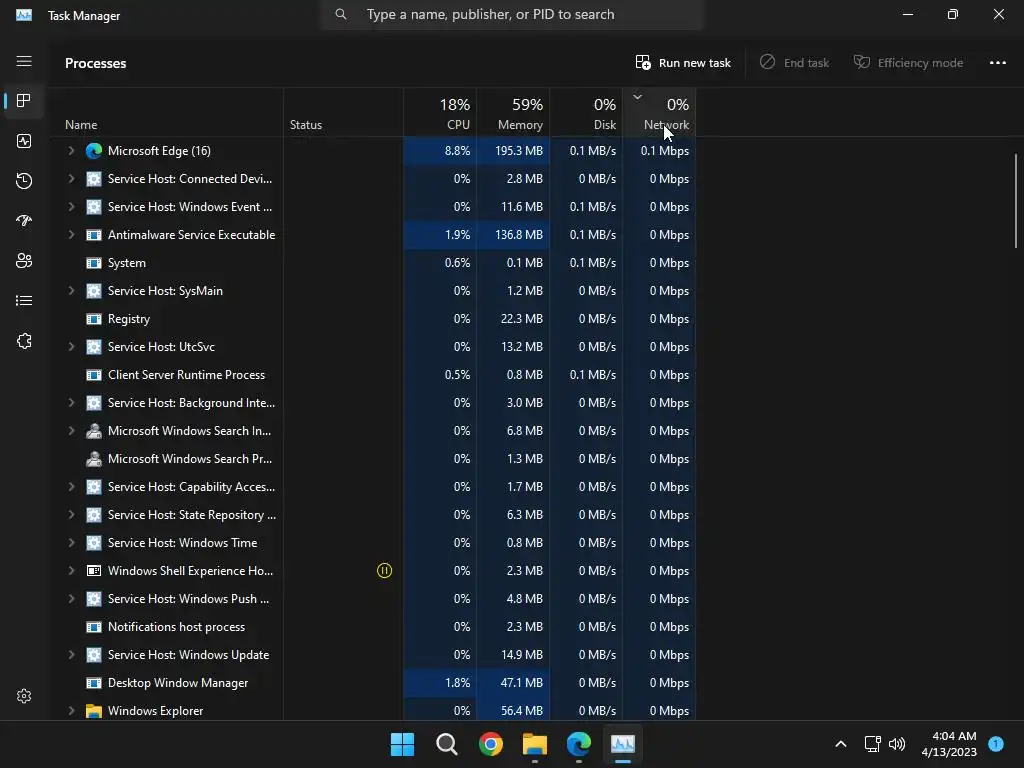Open the hamburger navigation menu
The image size is (1024, 768).
click(x=24, y=61)
